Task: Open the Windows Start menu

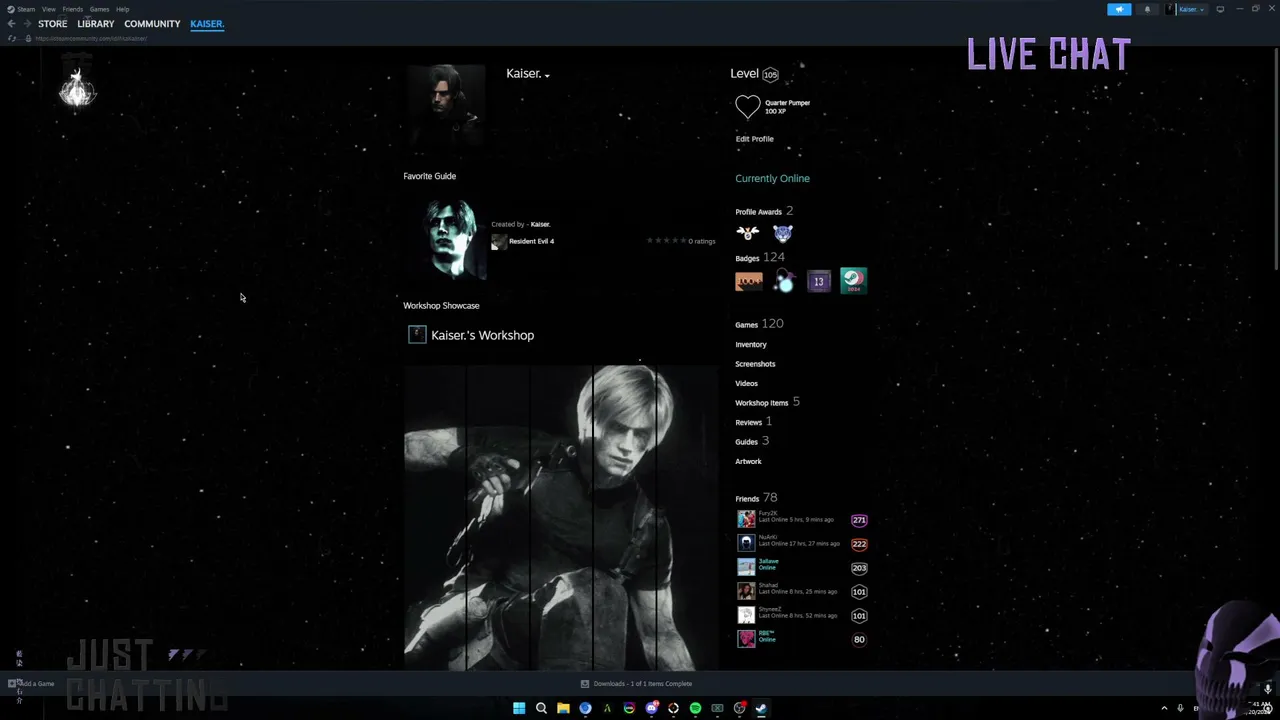Action: pyautogui.click(x=519, y=708)
